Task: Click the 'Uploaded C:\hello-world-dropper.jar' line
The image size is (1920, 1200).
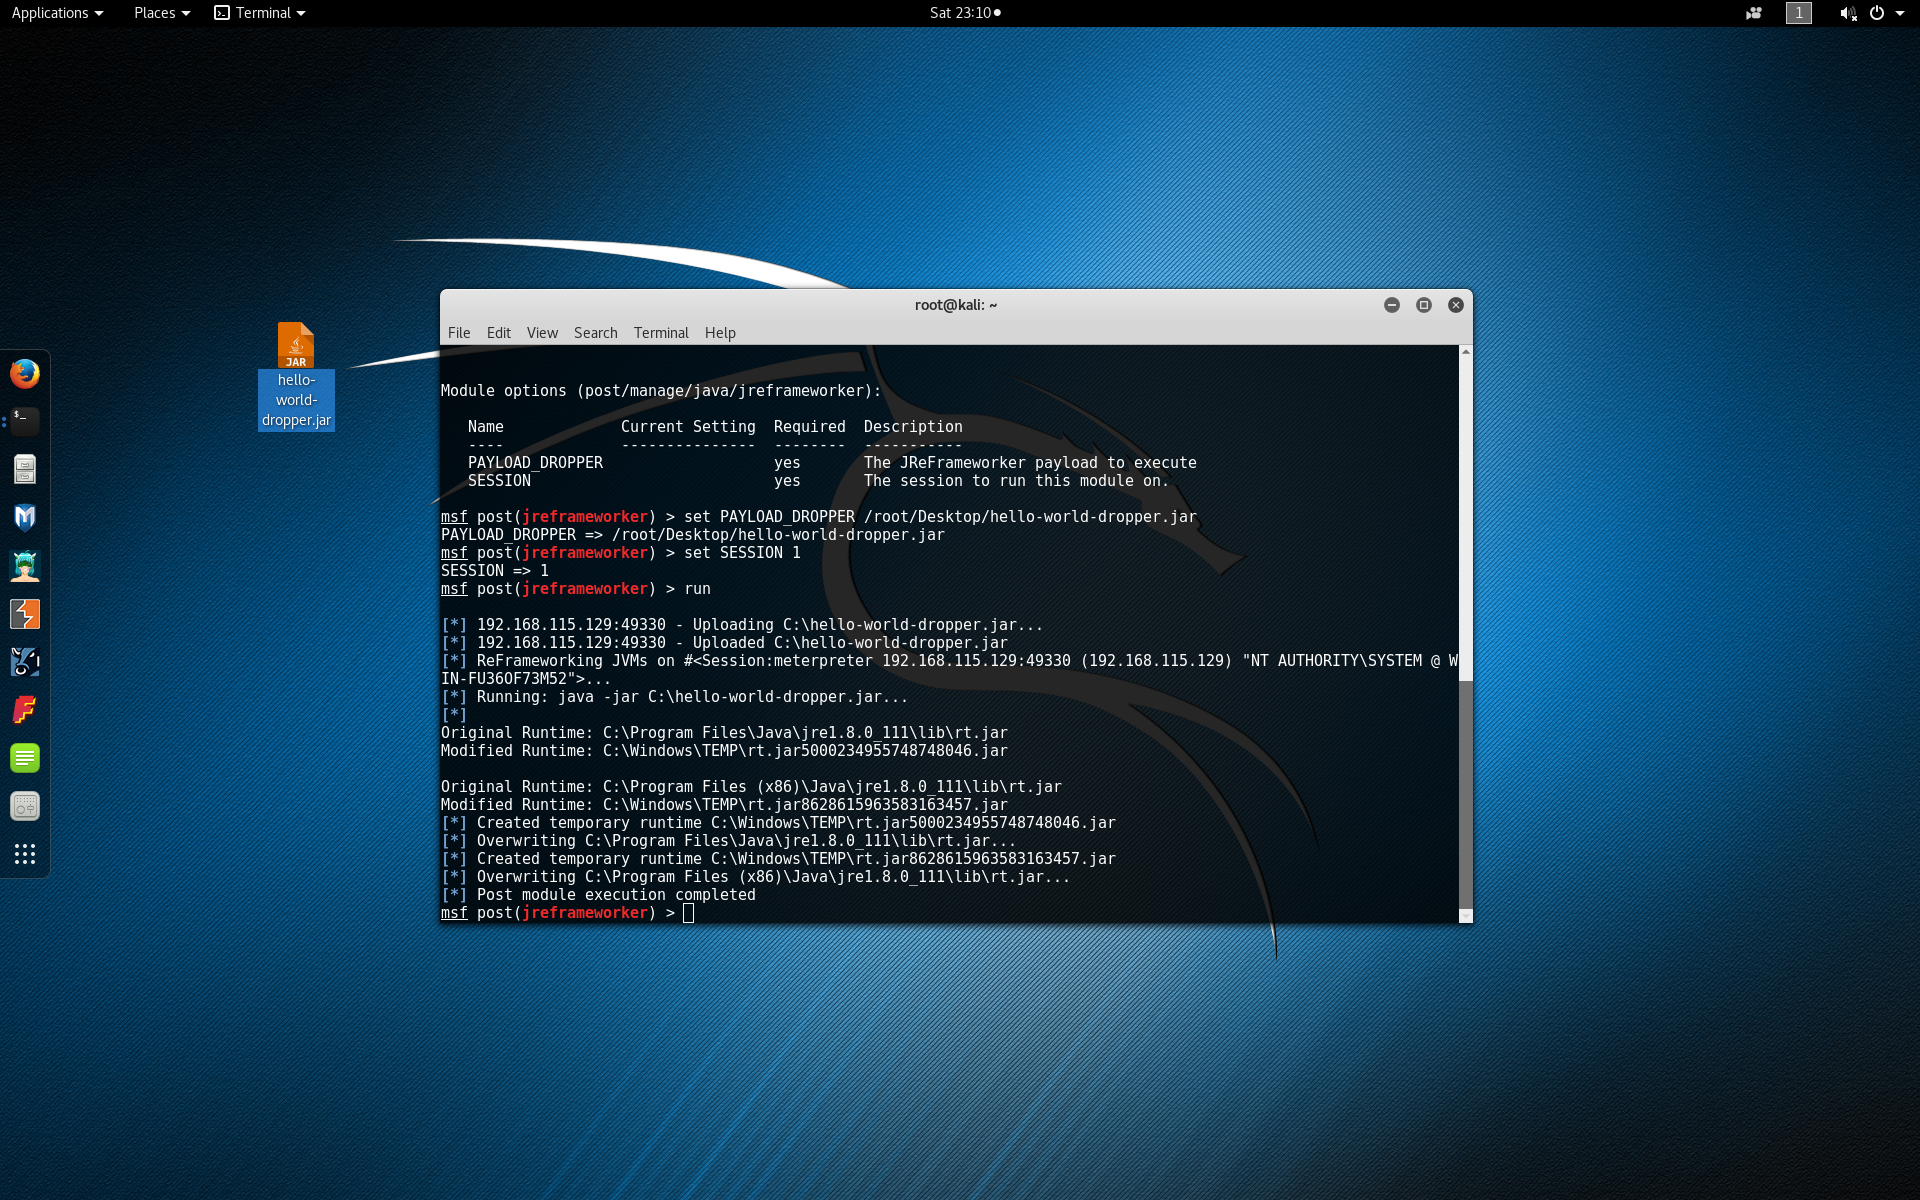Action: [725, 643]
